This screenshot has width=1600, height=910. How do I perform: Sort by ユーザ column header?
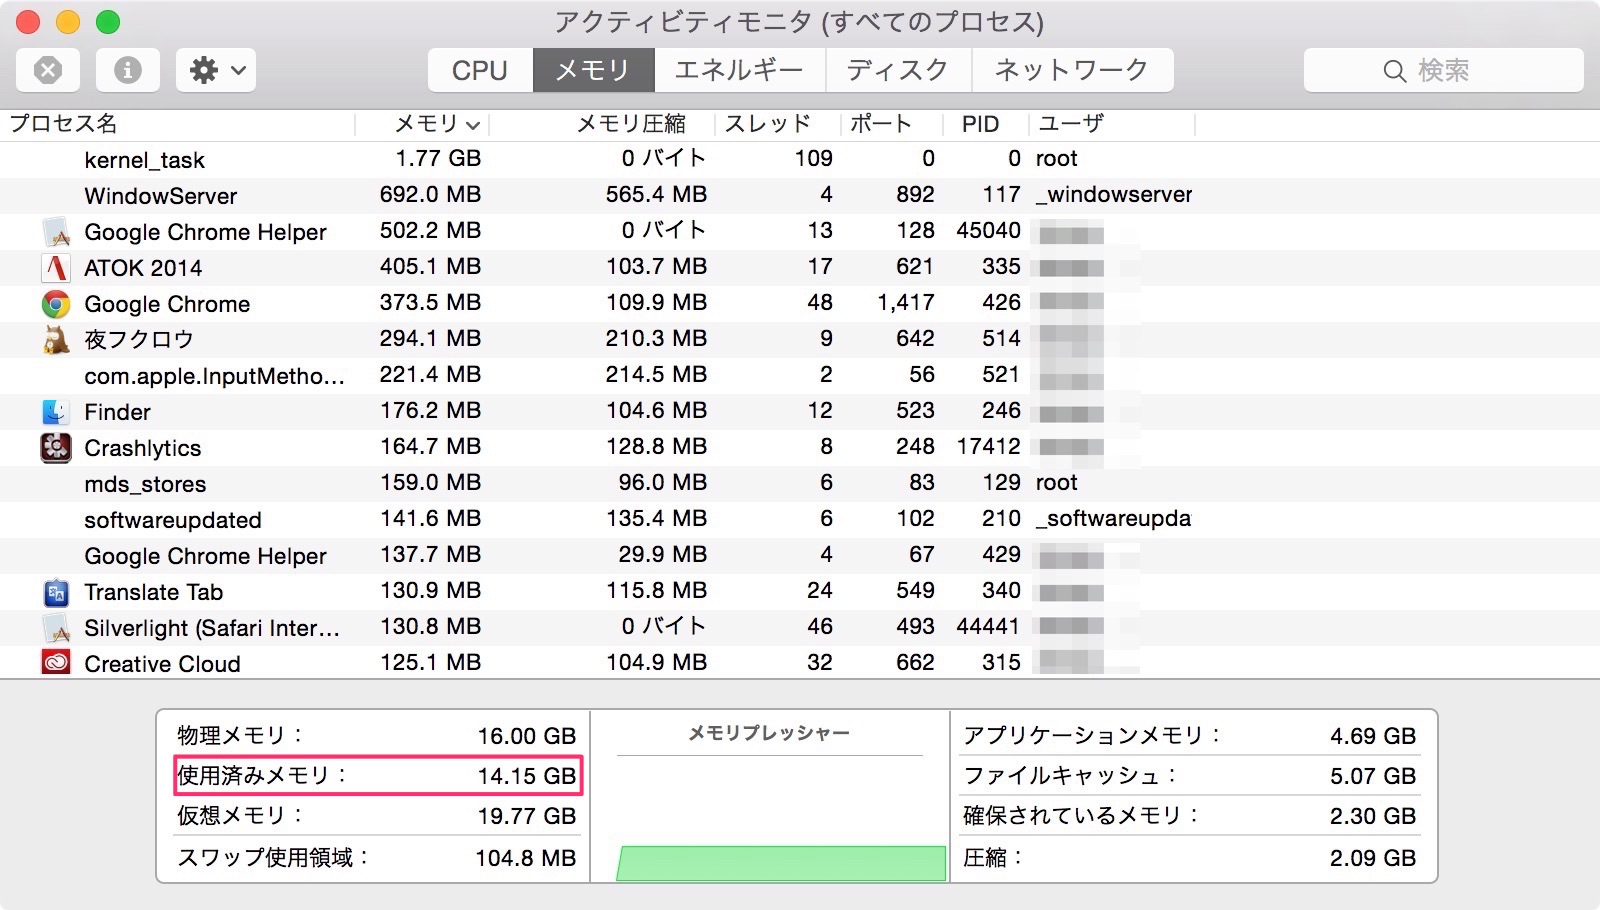tap(1071, 124)
